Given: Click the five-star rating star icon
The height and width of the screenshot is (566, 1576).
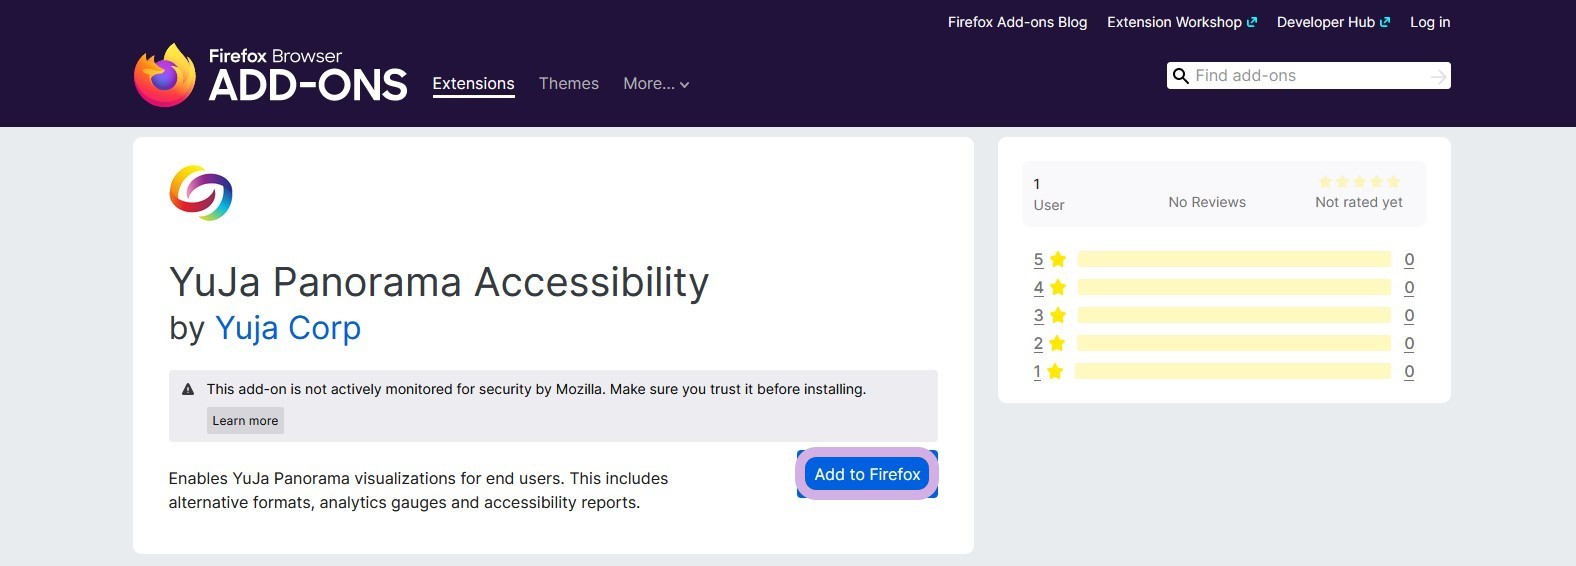Looking at the screenshot, I should click(1058, 260).
